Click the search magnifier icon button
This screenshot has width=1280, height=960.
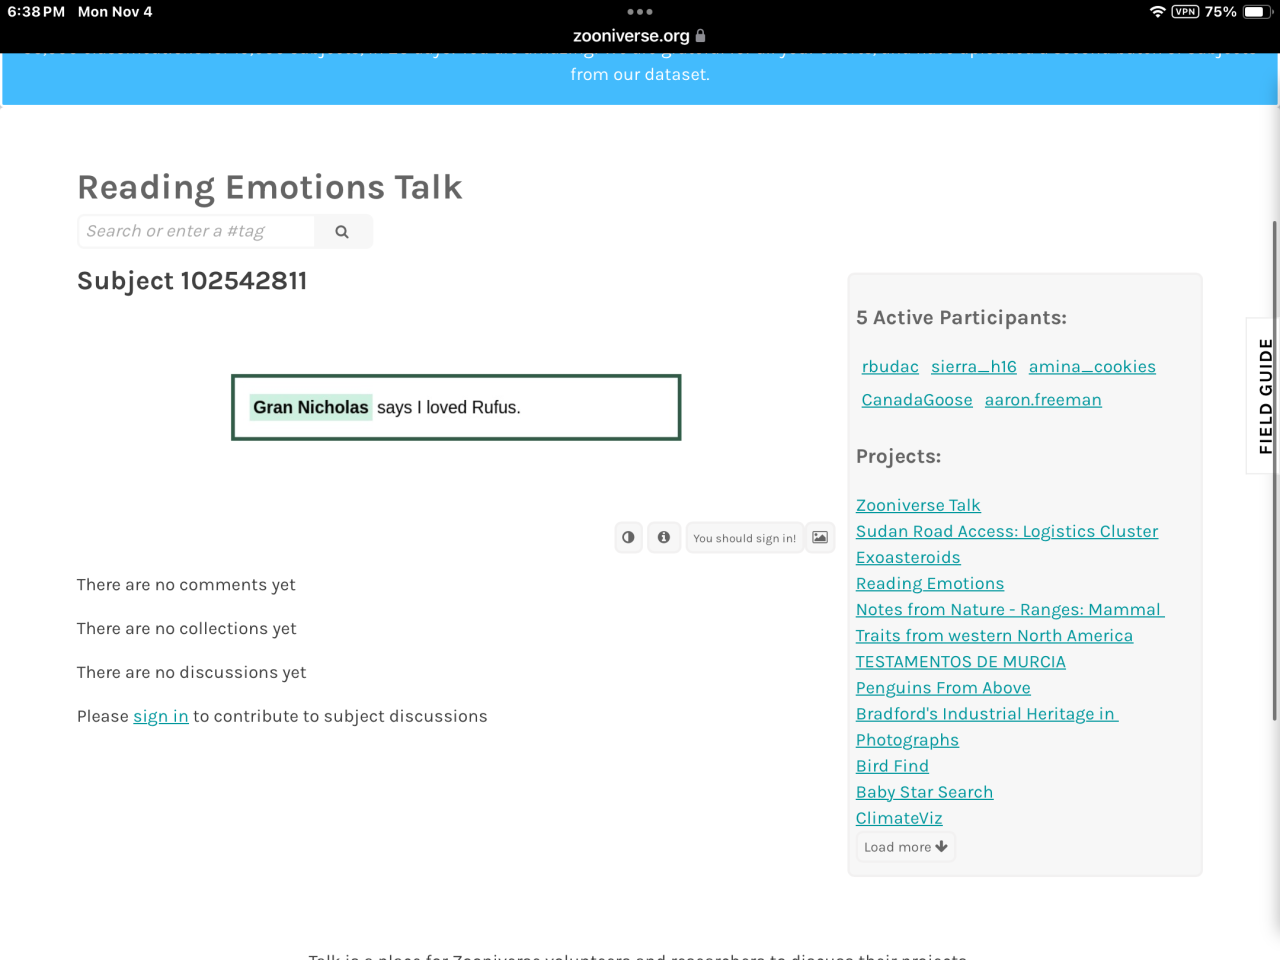click(x=342, y=232)
